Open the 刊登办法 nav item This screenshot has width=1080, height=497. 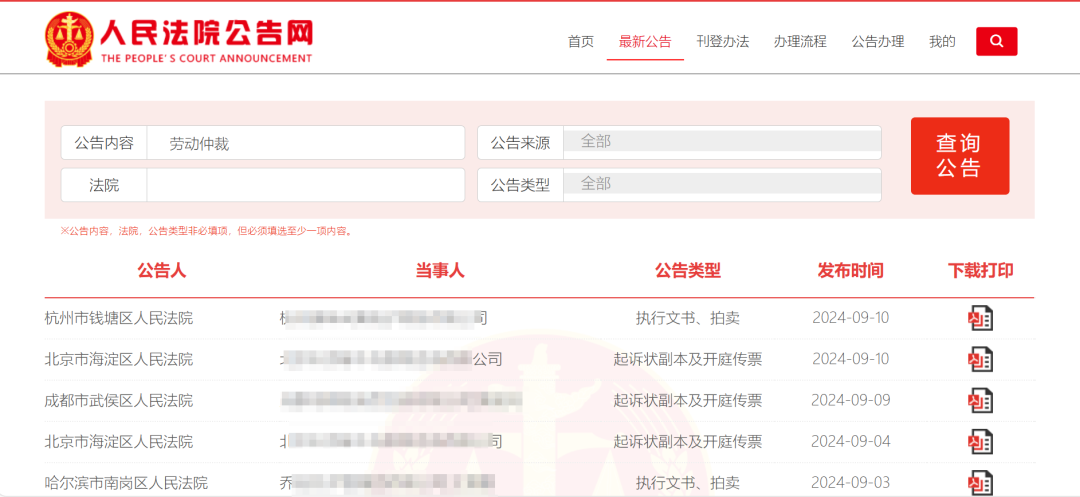[x=723, y=41]
